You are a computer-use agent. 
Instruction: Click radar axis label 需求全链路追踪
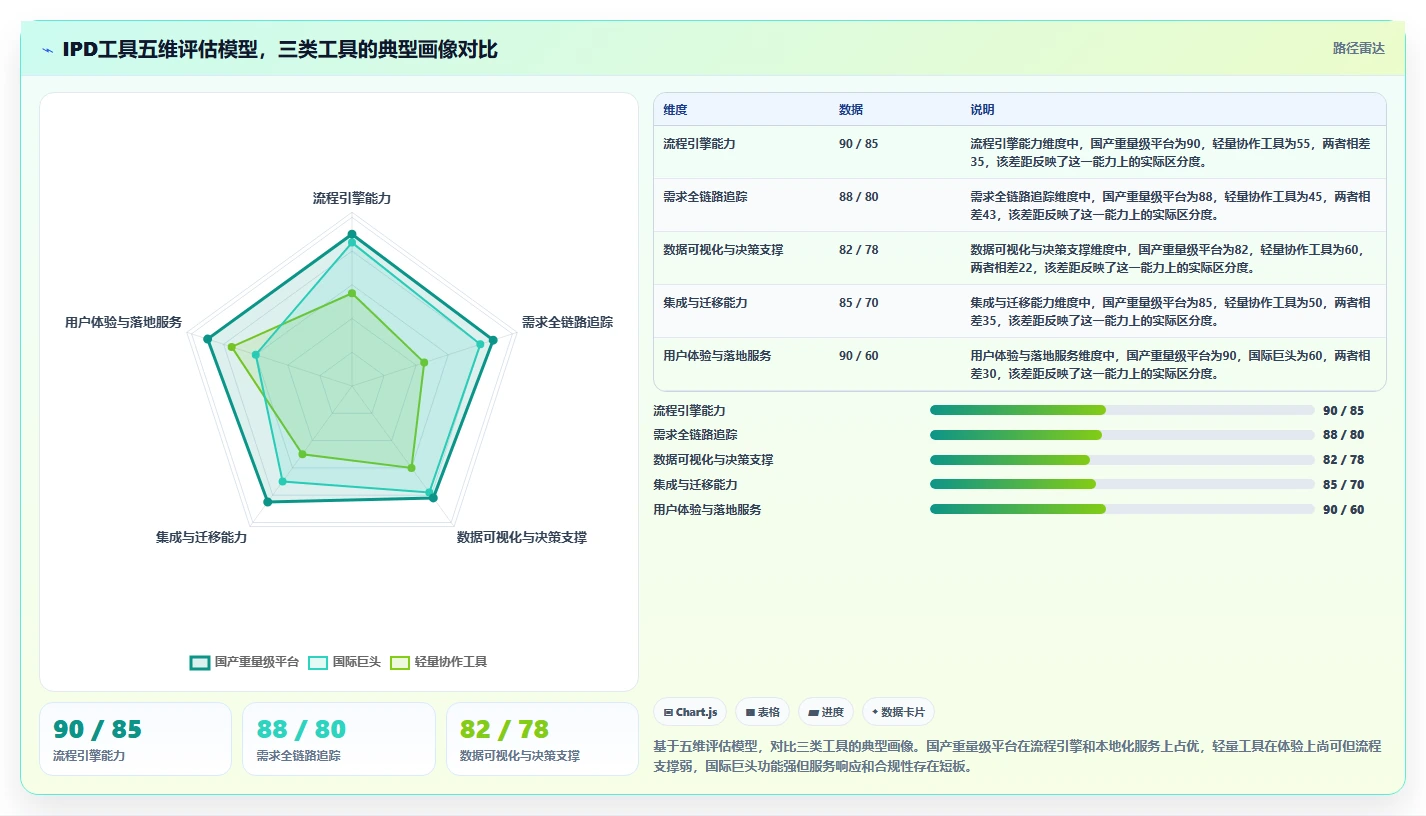[x=567, y=322]
